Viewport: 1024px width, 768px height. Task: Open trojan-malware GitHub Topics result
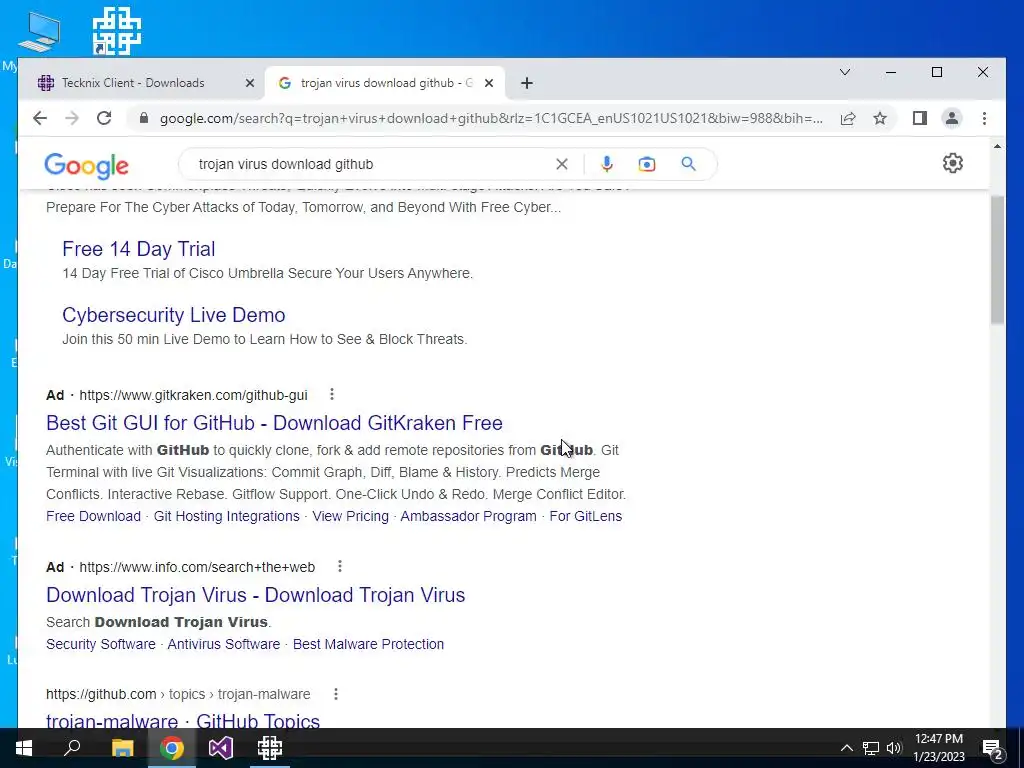[183, 720]
